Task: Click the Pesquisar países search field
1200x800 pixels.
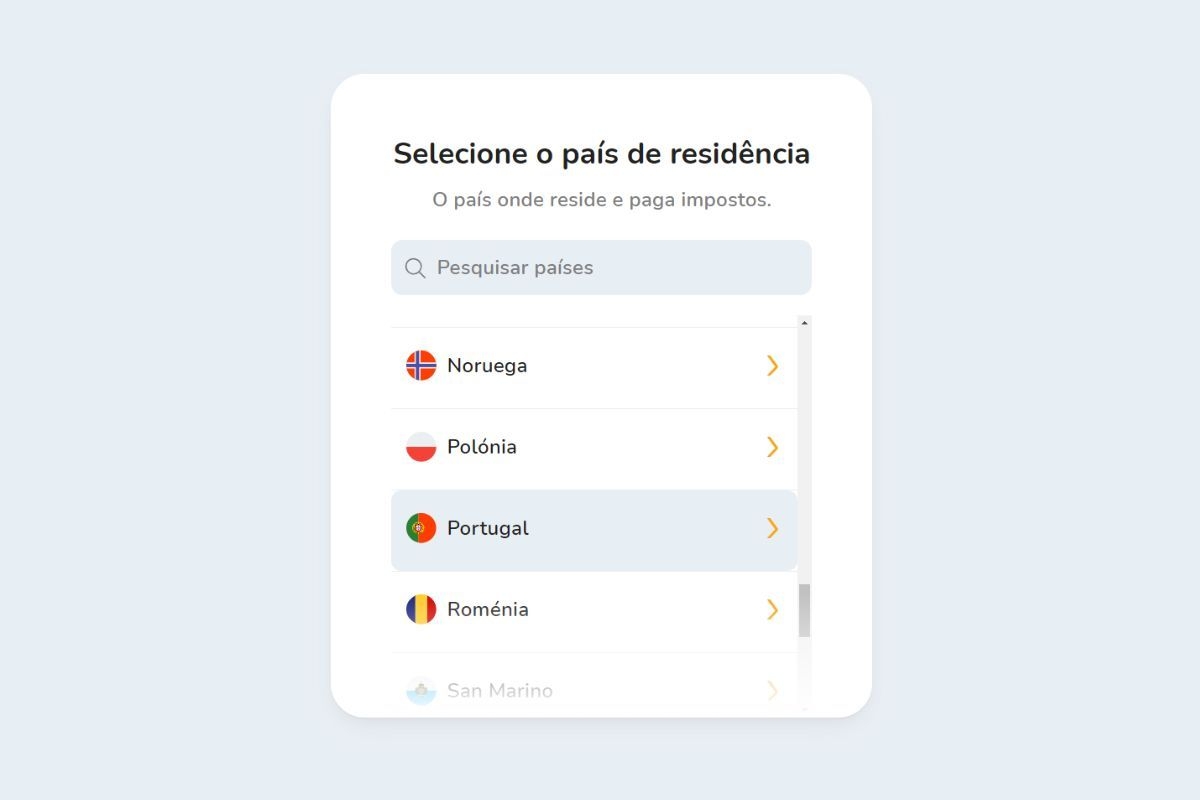Action: pos(600,267)
